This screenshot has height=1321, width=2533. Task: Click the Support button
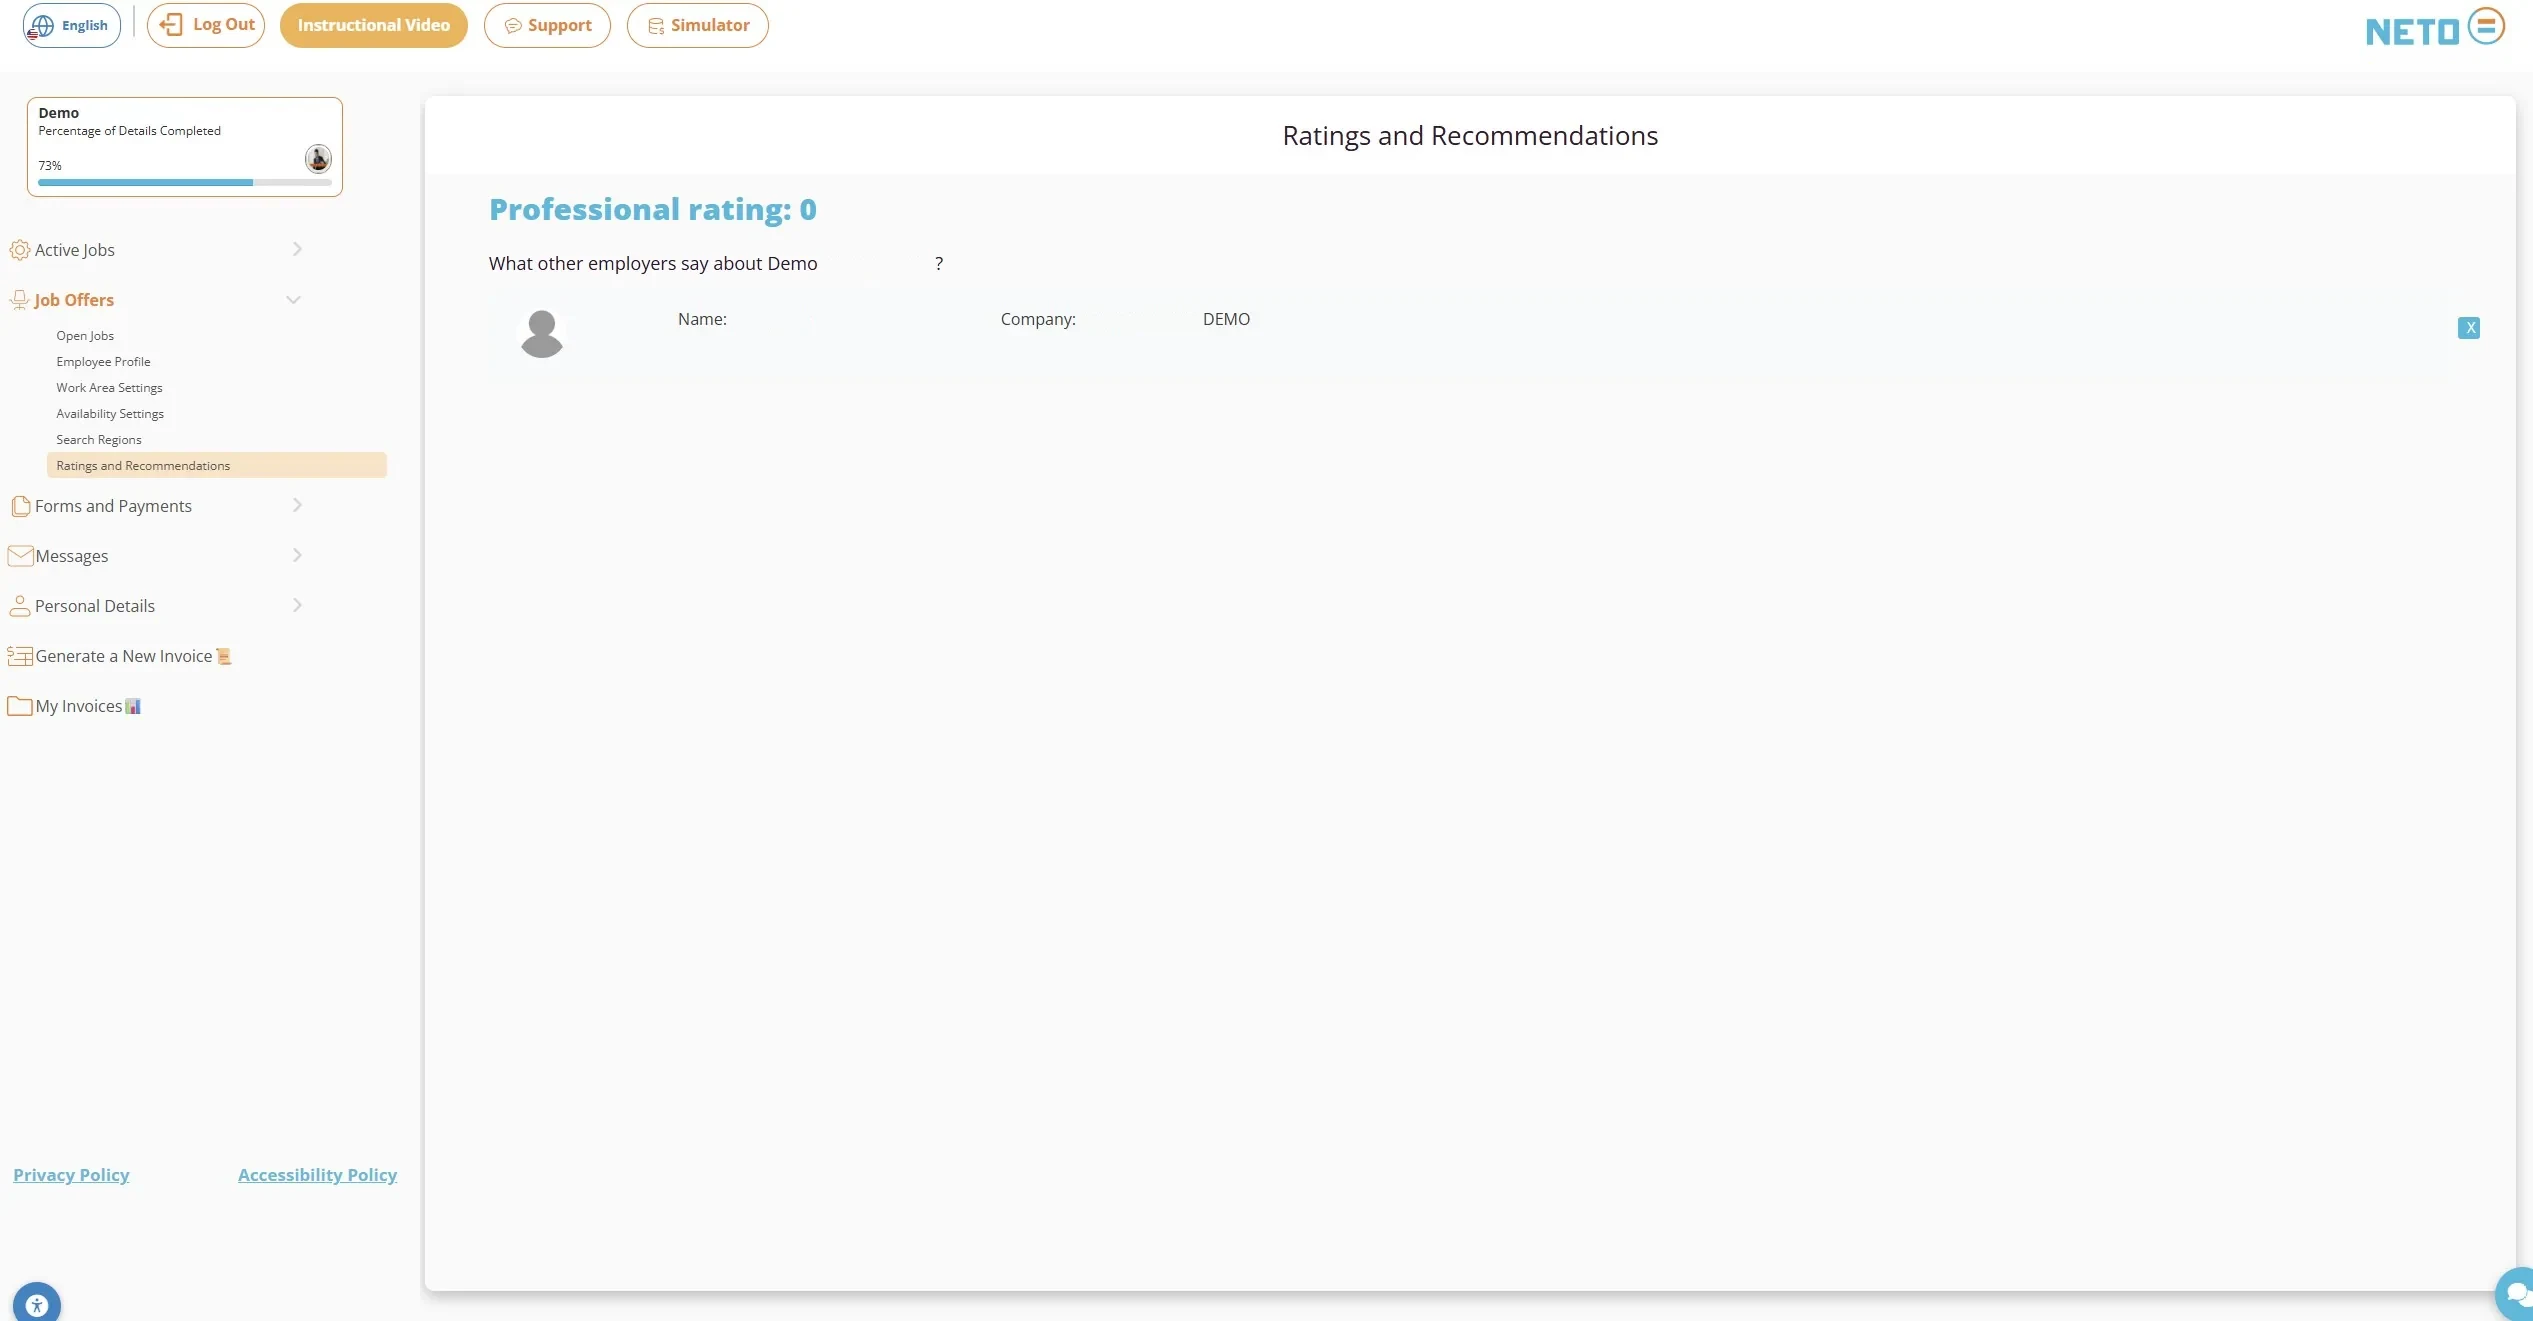[x=547, y=25]
